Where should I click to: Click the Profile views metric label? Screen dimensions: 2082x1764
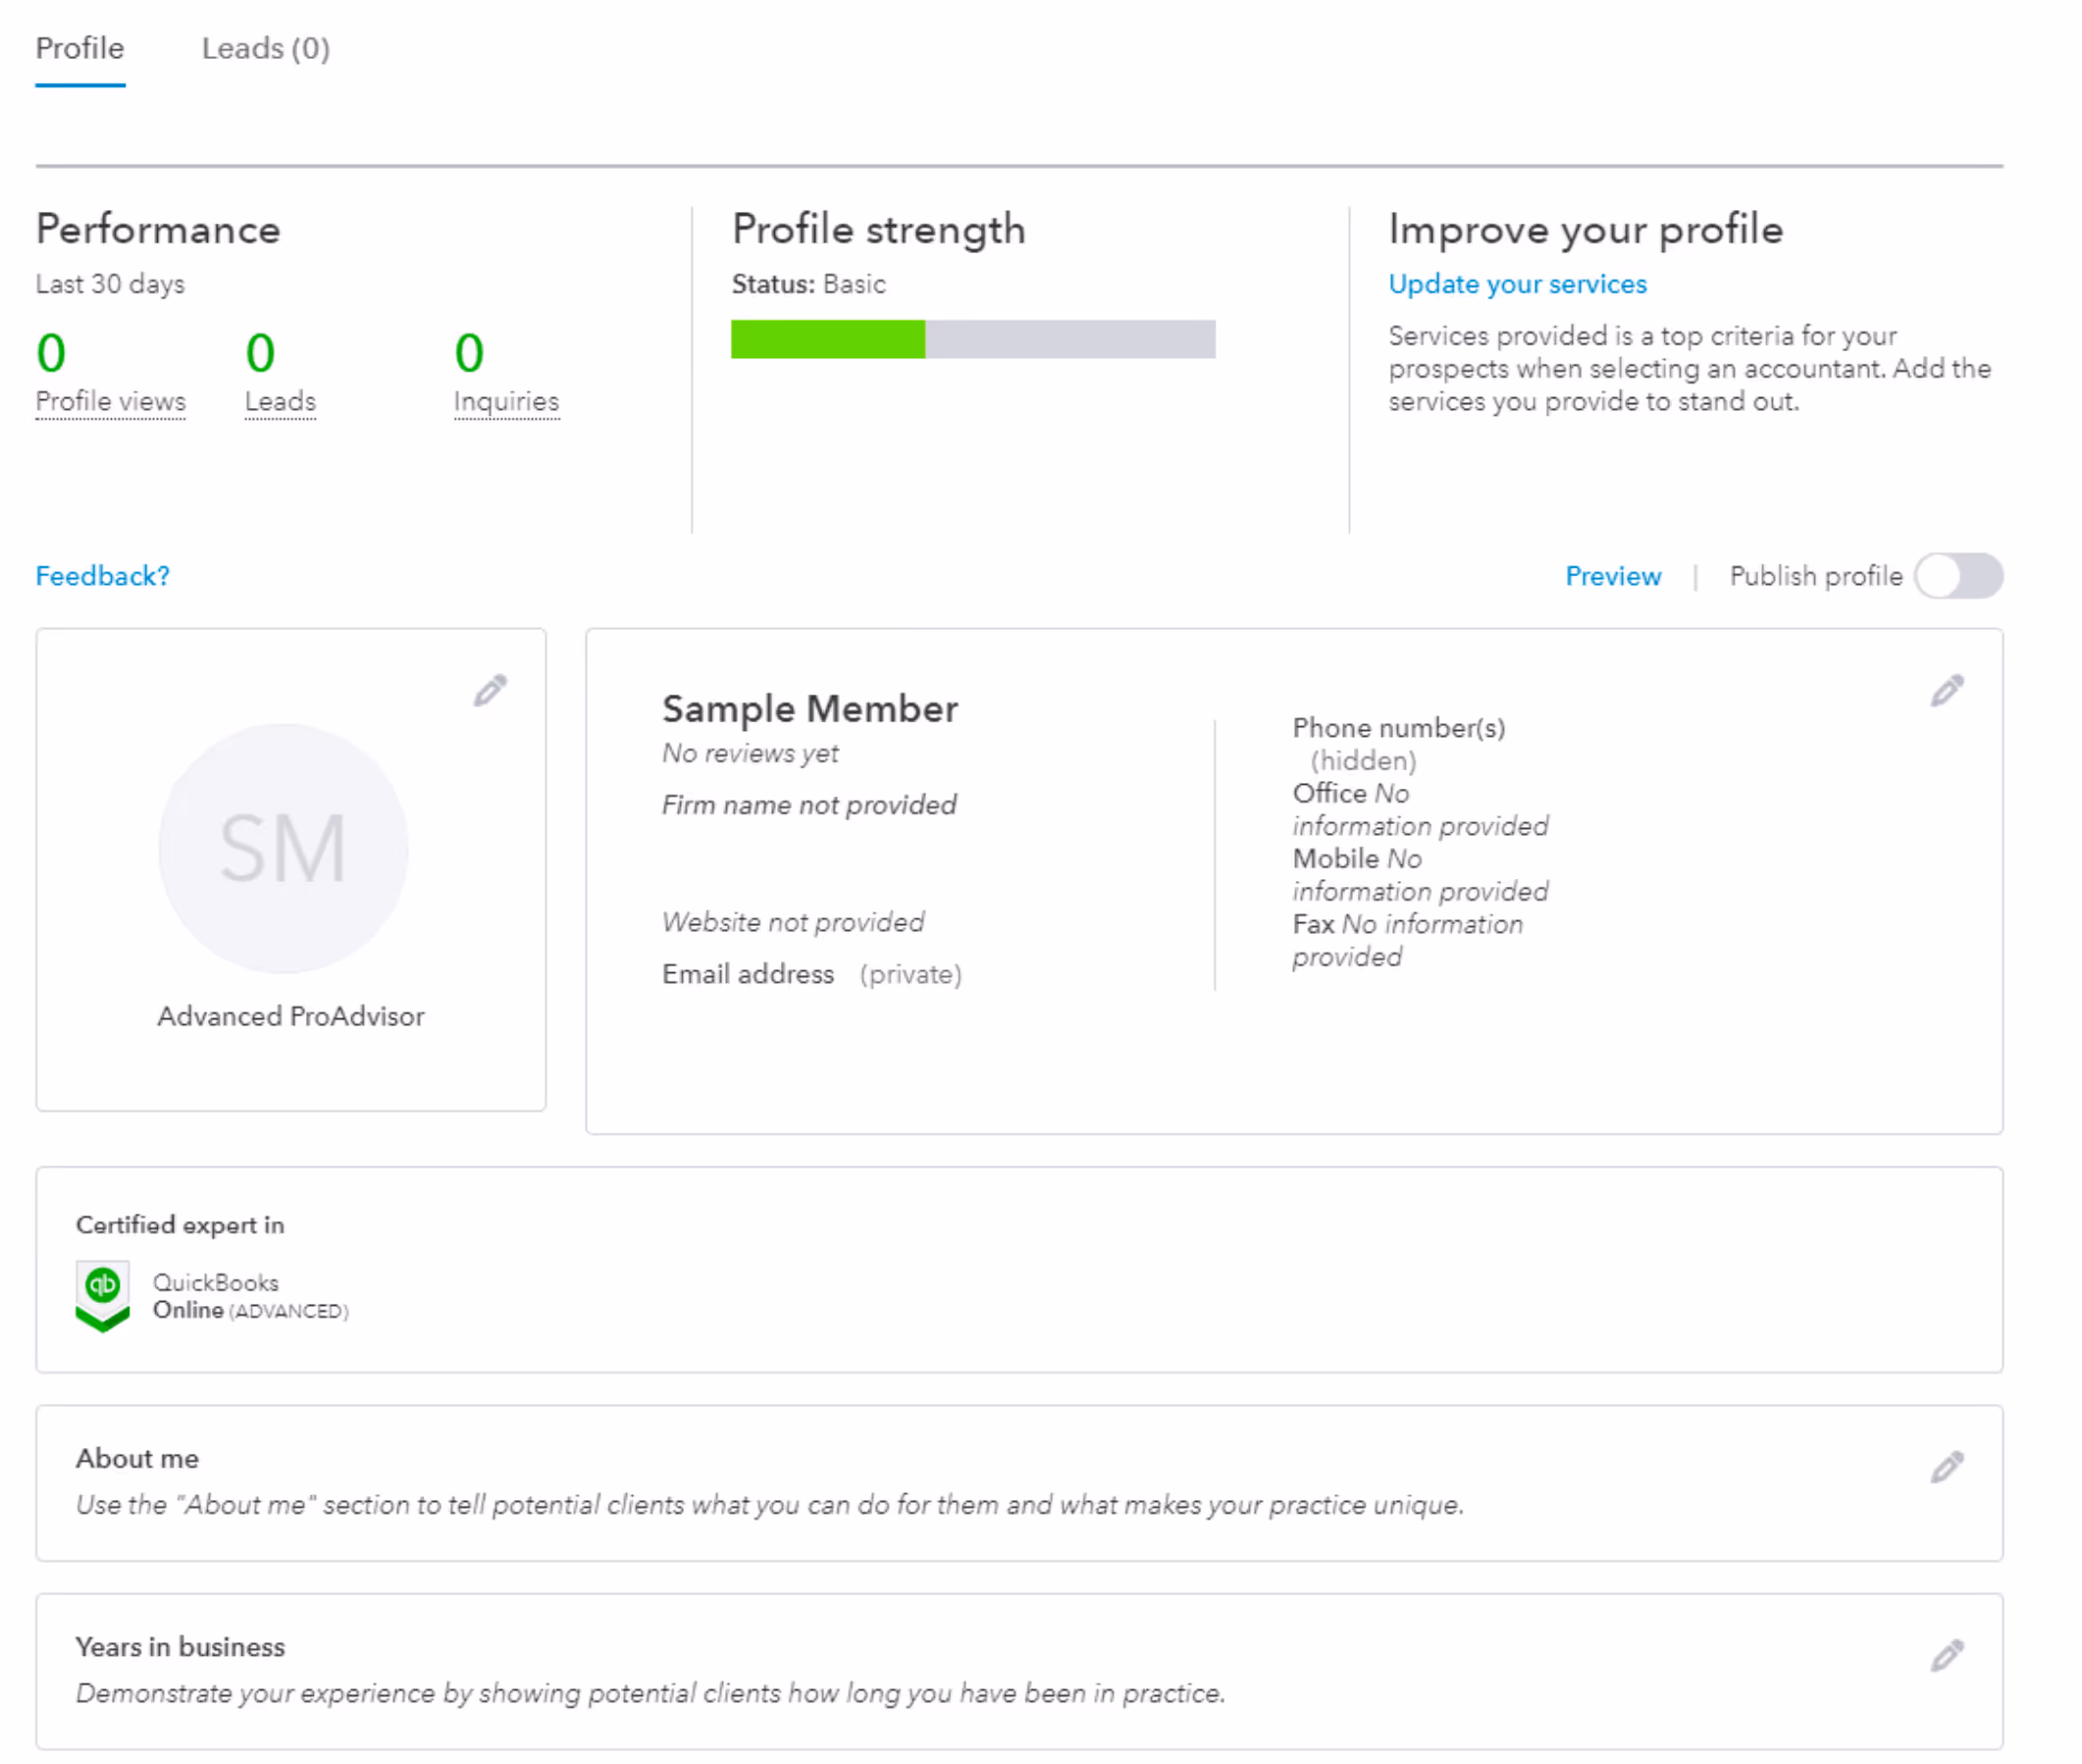click(111, 401)
